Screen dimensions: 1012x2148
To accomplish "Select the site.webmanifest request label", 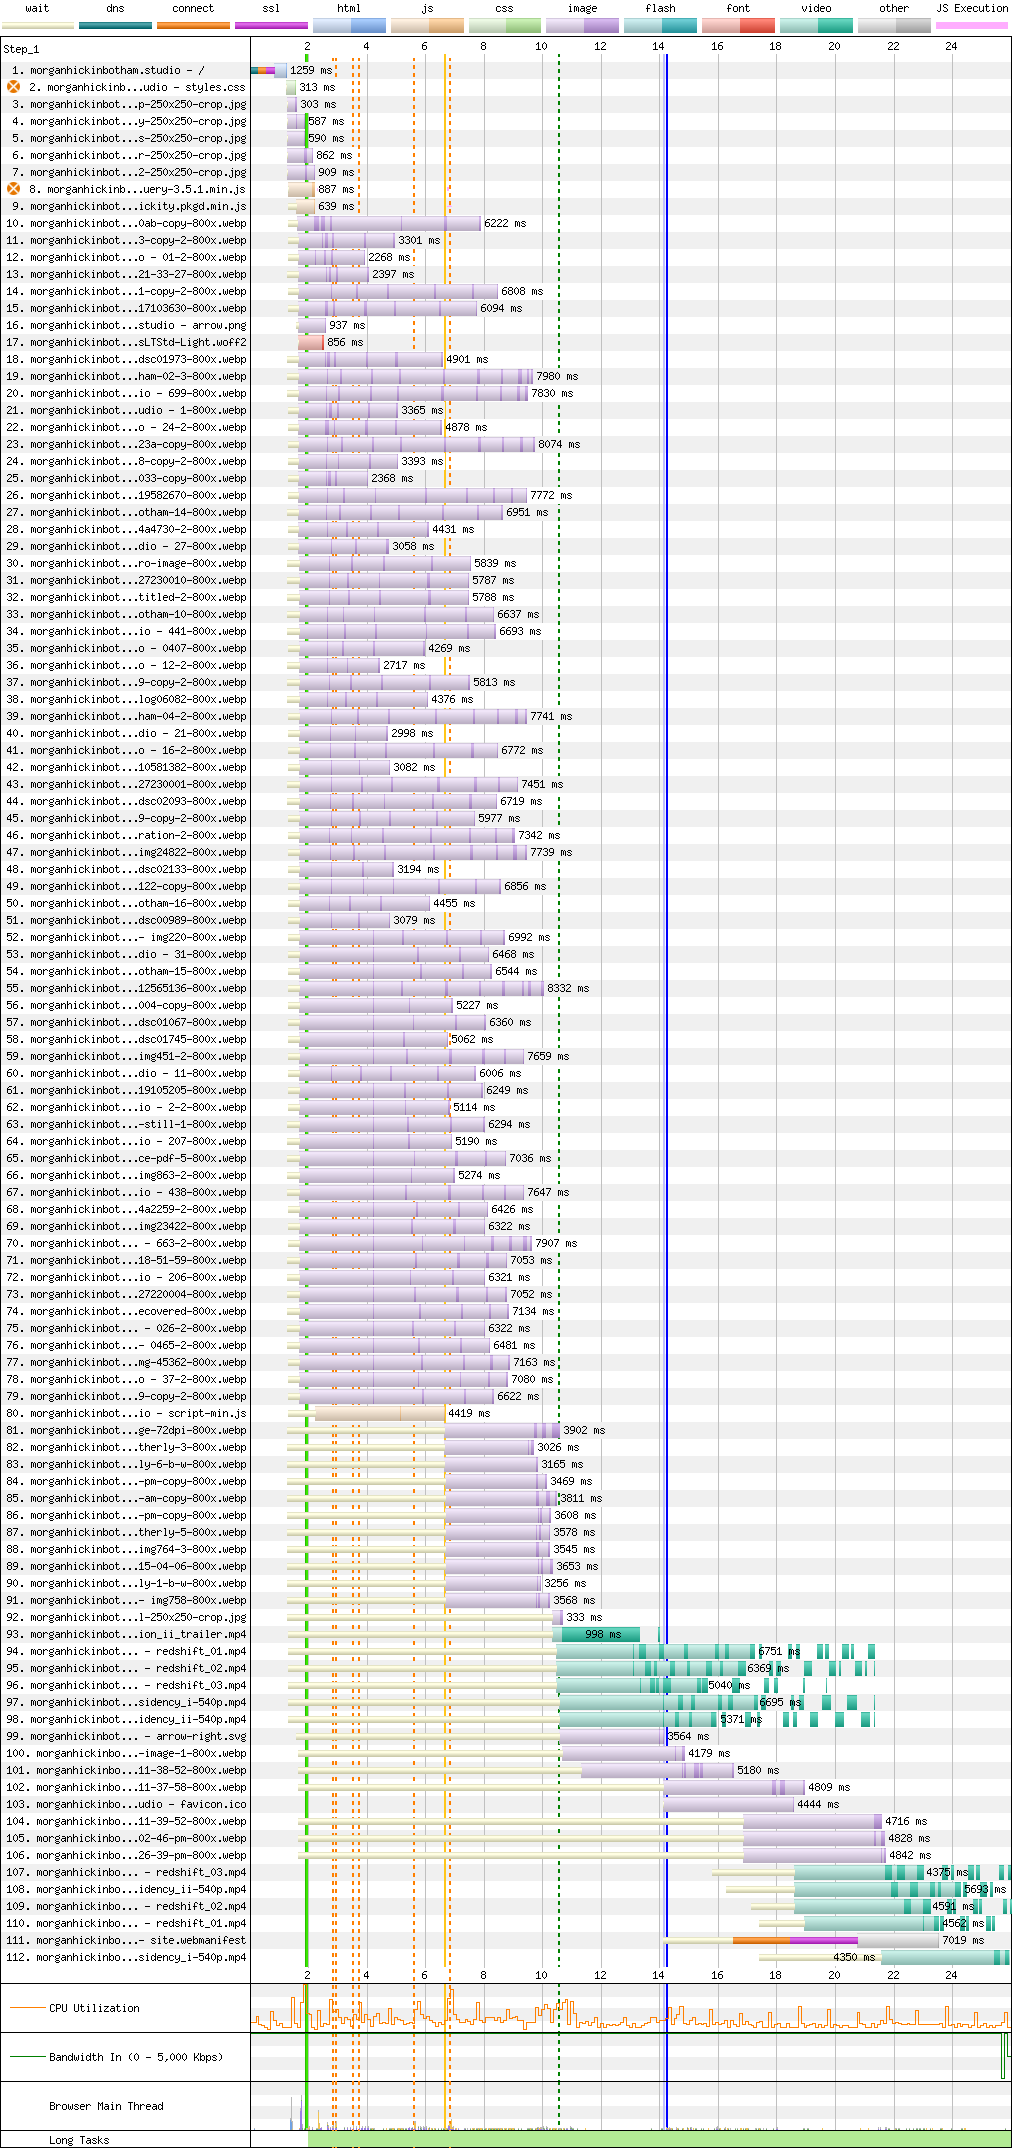I will point(126,1941).
